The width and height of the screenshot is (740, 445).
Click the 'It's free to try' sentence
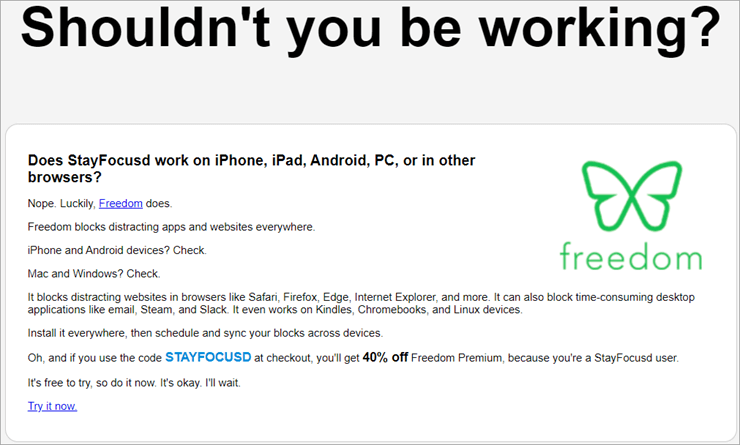tap(134, 383)
